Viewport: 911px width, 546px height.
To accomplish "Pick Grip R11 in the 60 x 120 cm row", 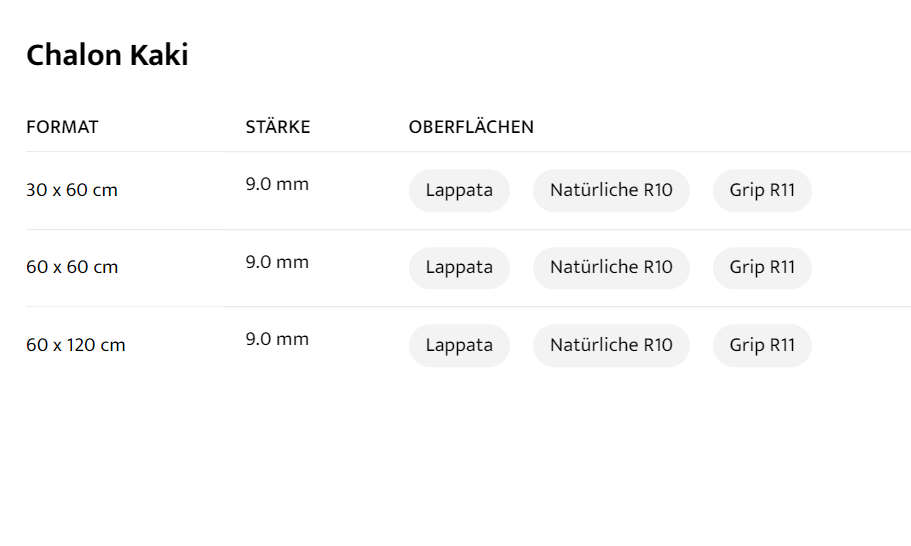I will (762, 345).
